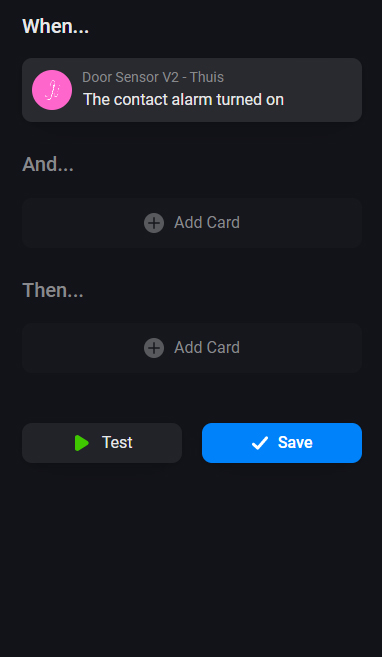Click the 'Save' label text
The width and height of the screenshot is (382, 657).
(x=295, y=442)
